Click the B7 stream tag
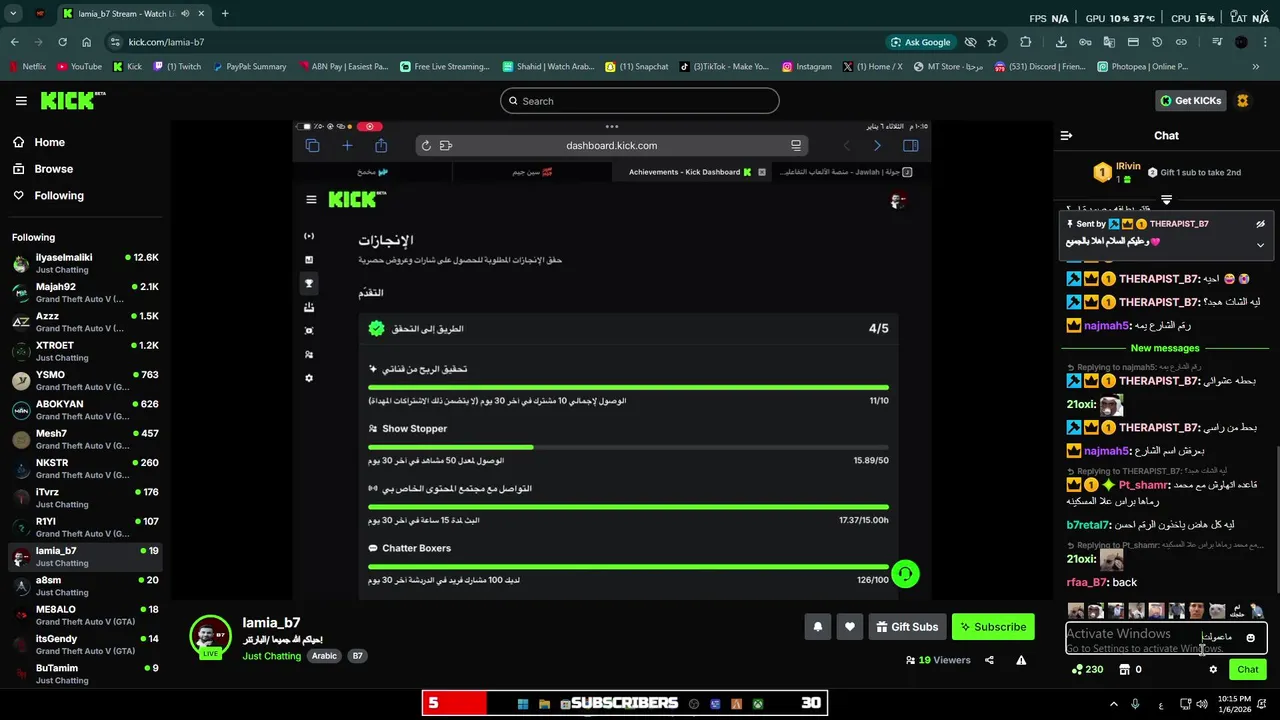This screenshot has height=720, width=1280. [357, 656]
